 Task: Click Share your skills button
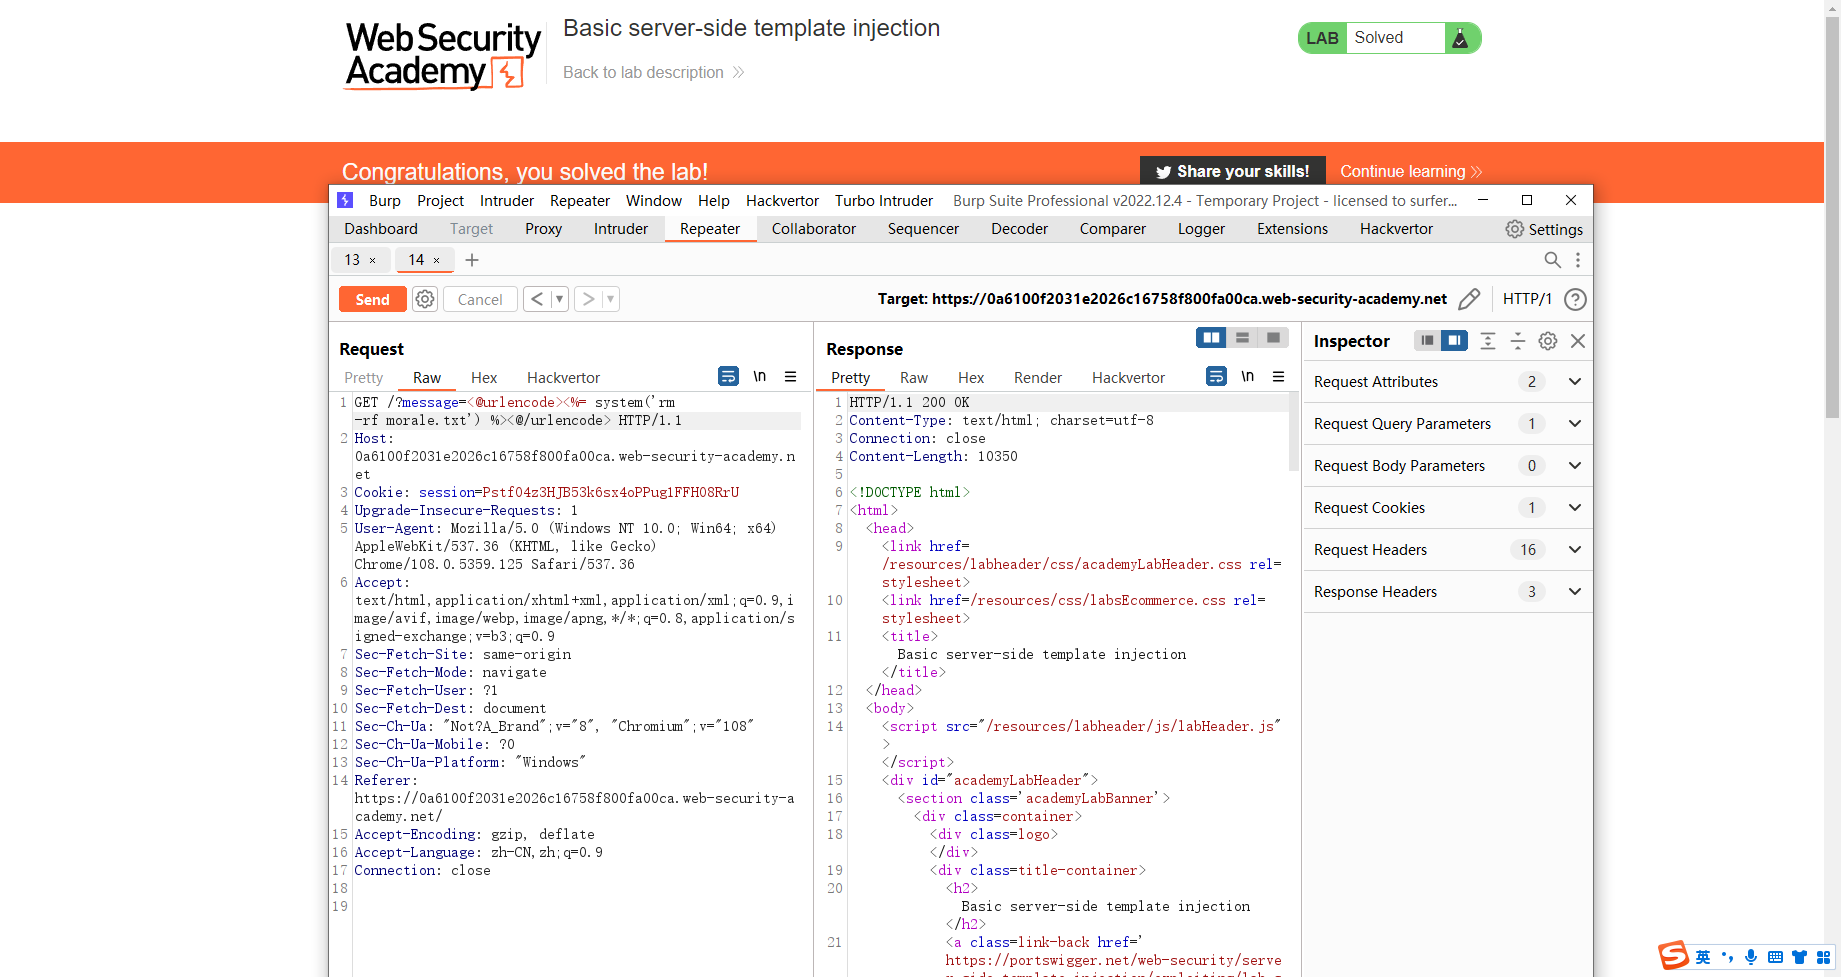1233,171
